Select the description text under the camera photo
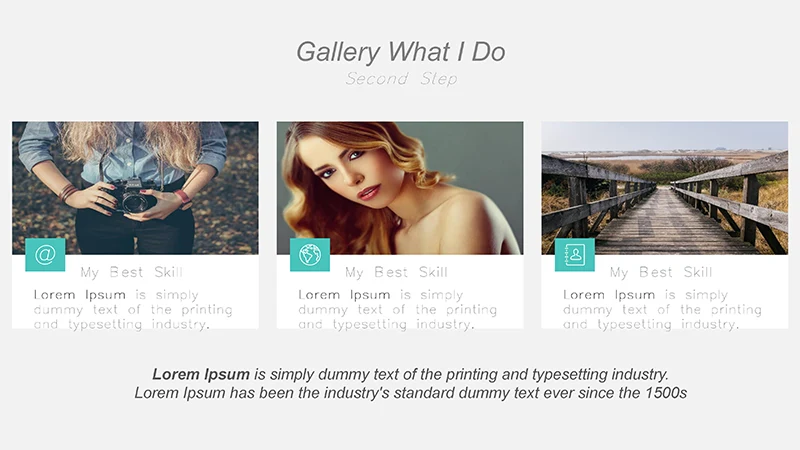This screenshot has height=450, width=800. pyautogui.click(x=121, y=310)
